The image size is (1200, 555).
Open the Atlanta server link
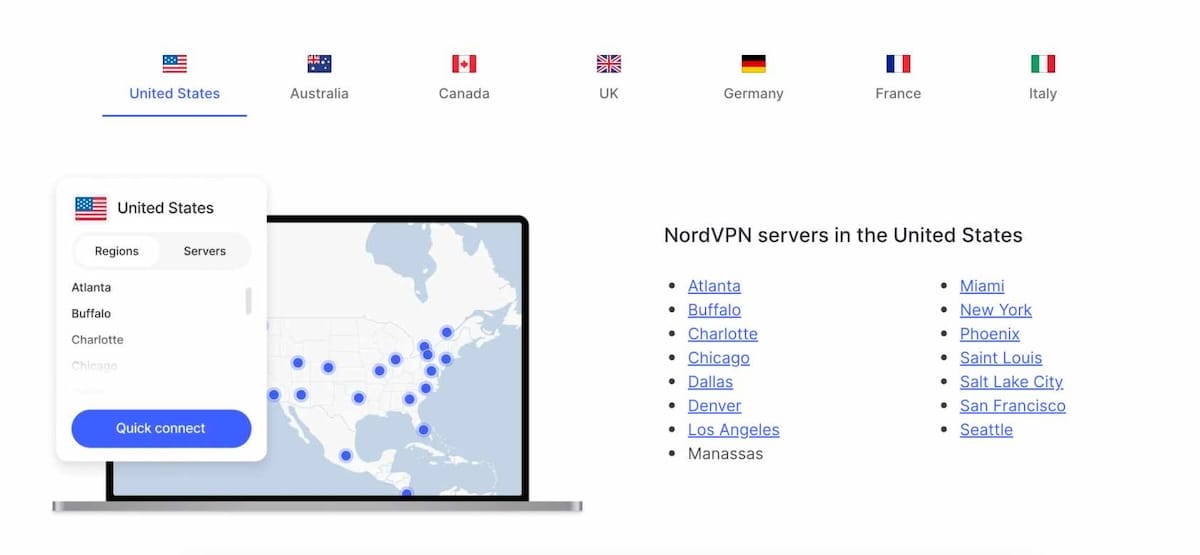click(x=714, y=286)
